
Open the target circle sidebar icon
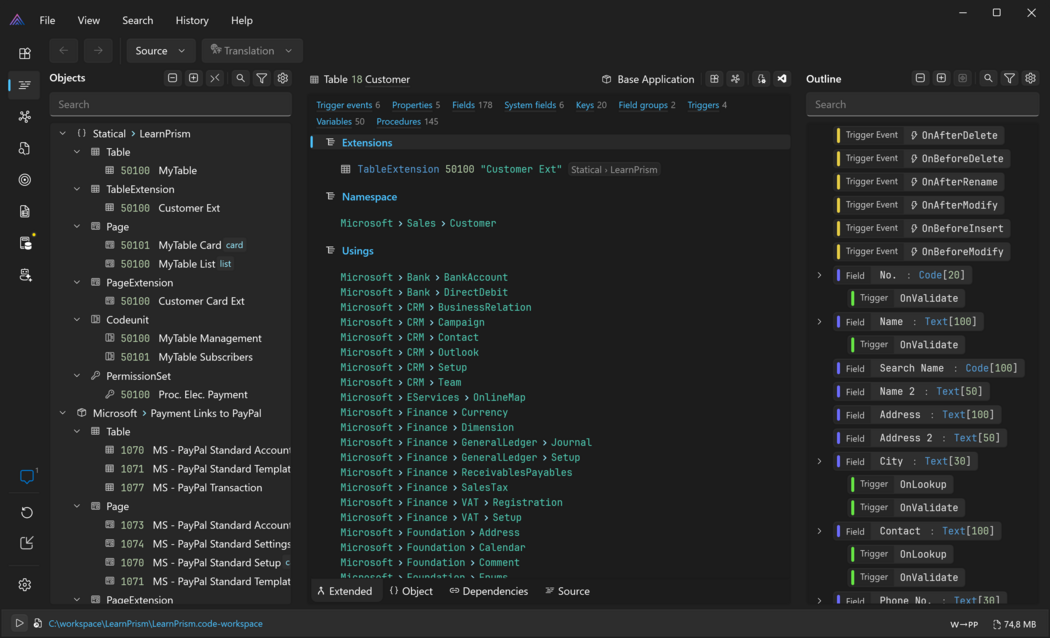25,179
